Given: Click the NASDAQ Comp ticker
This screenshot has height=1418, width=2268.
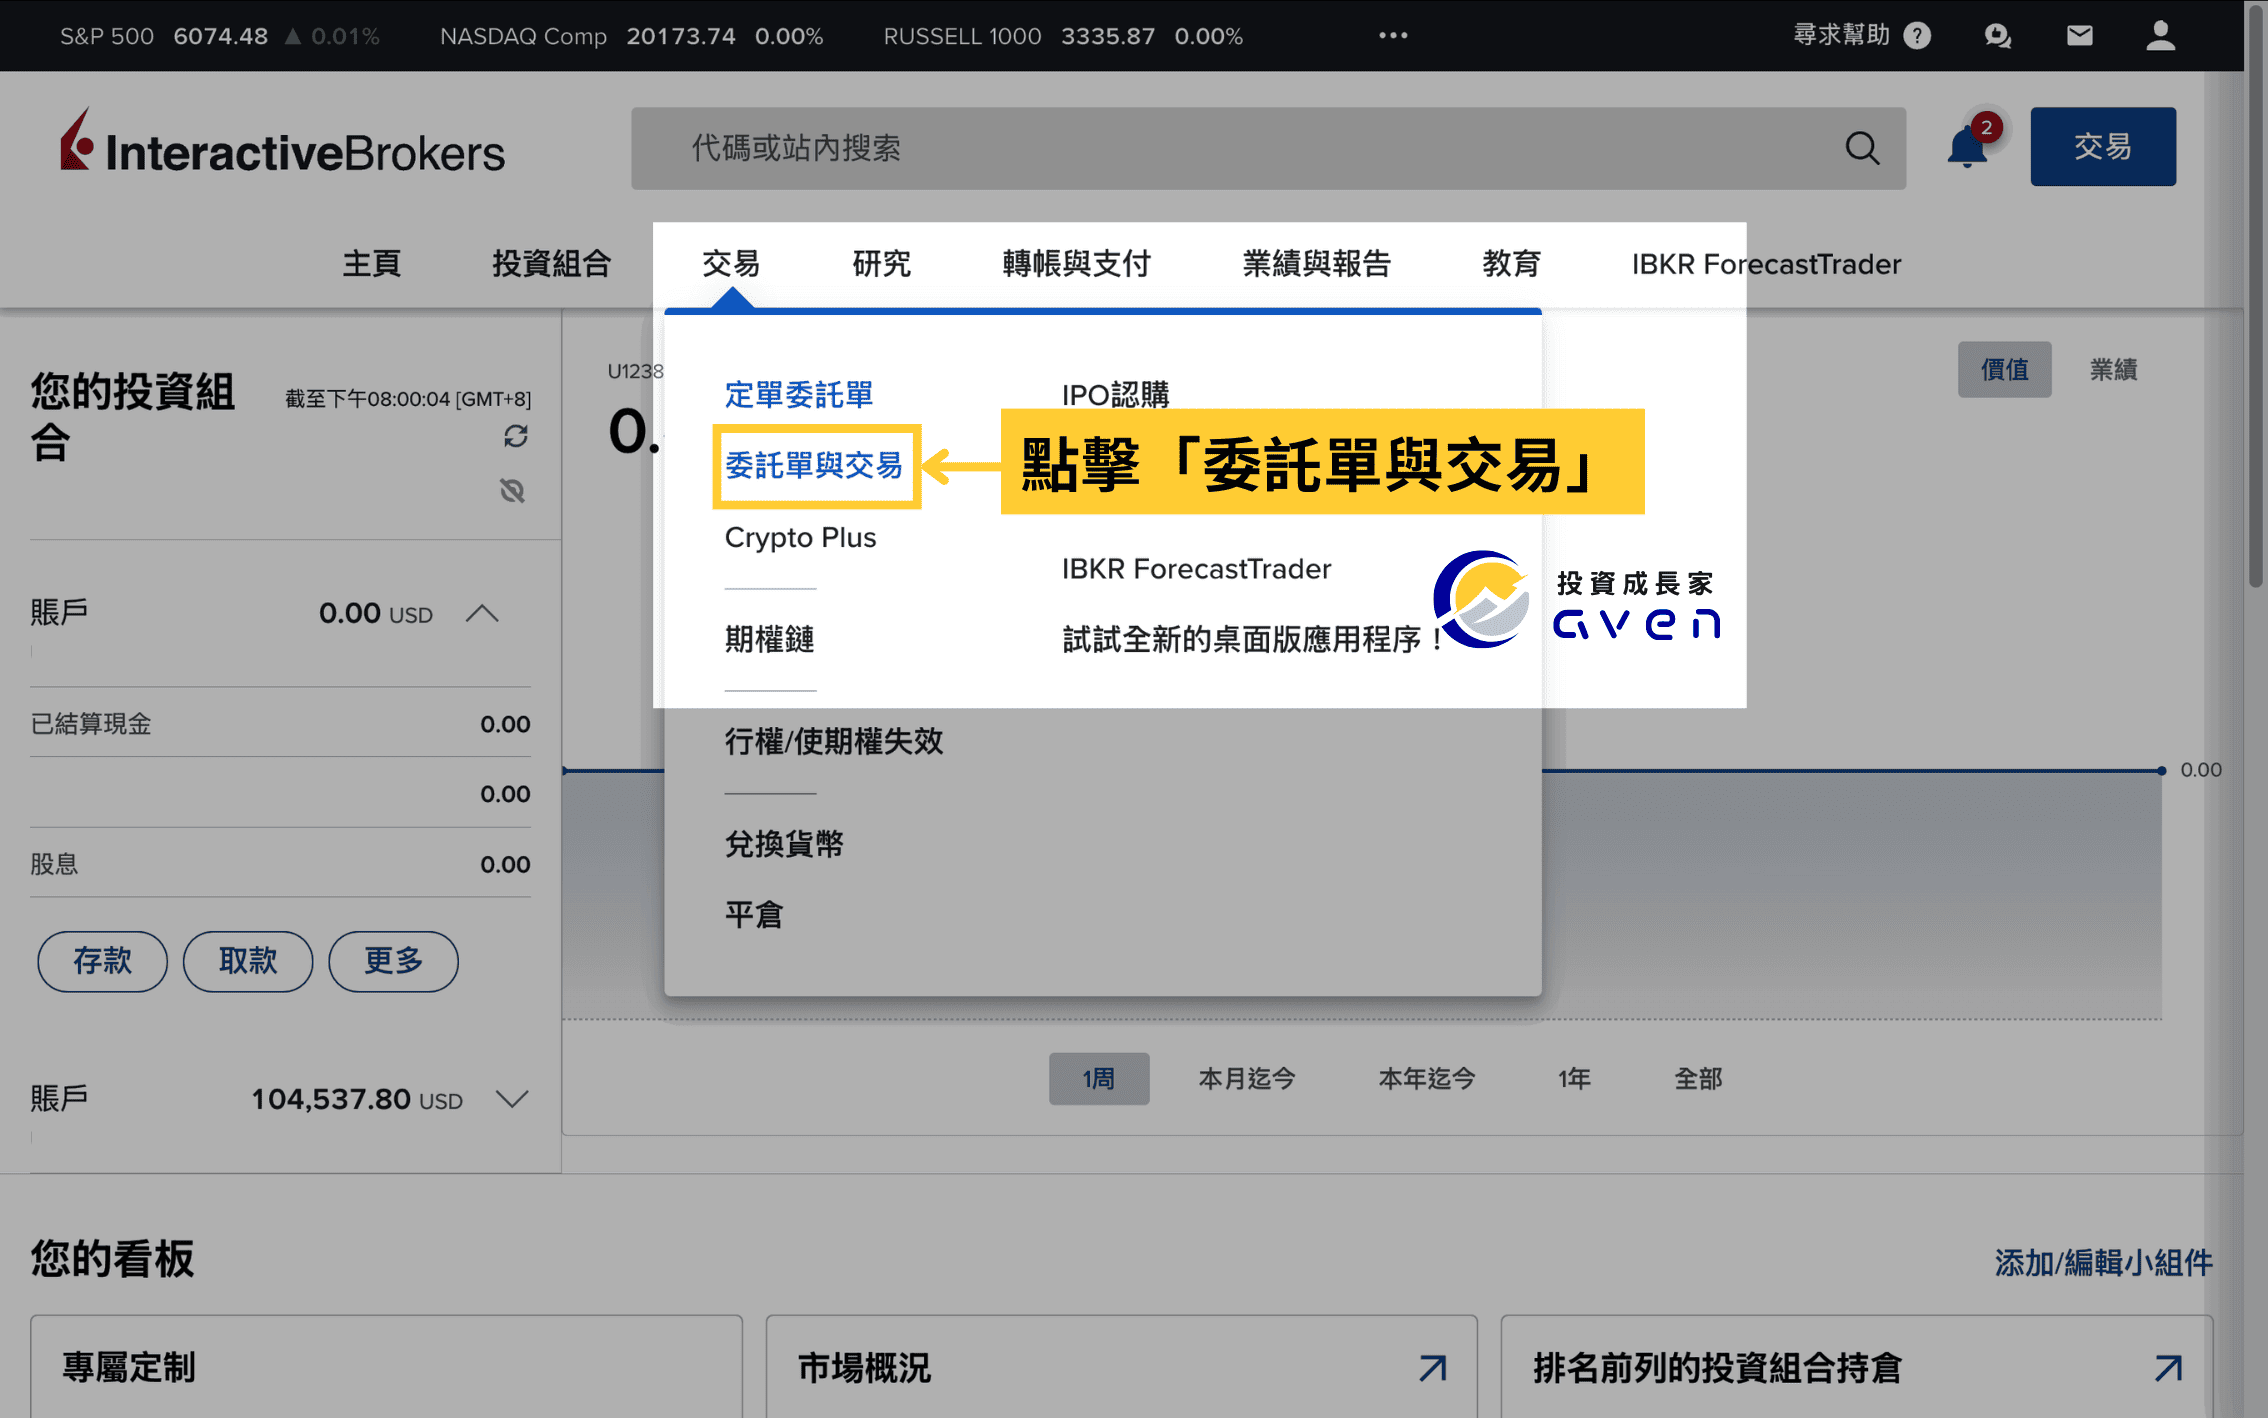Looking at the screenshot, I should (632, 36).
